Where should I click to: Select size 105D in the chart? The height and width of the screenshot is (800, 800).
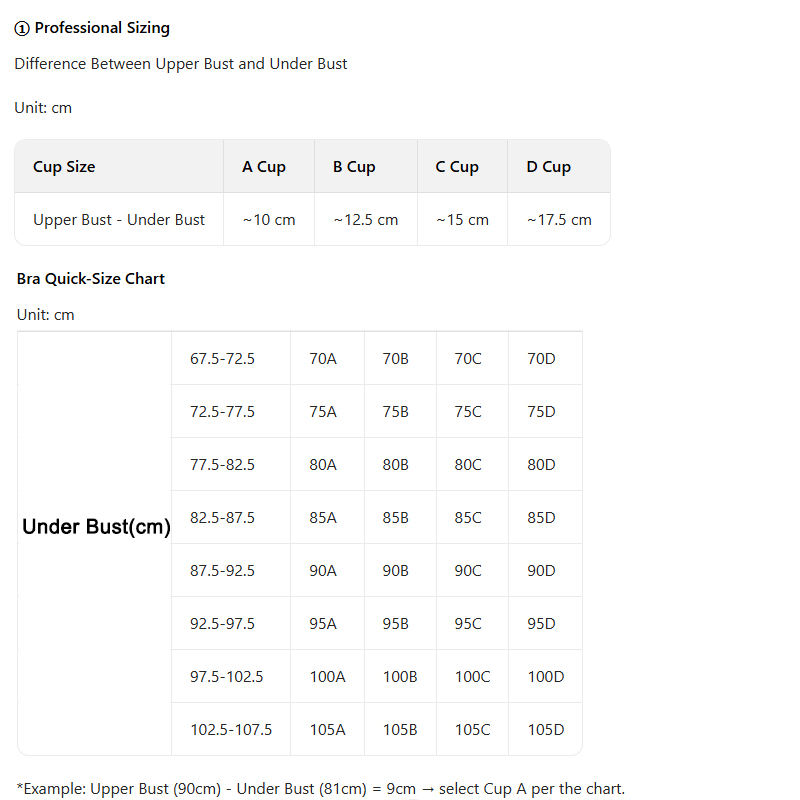click(546, 729)
